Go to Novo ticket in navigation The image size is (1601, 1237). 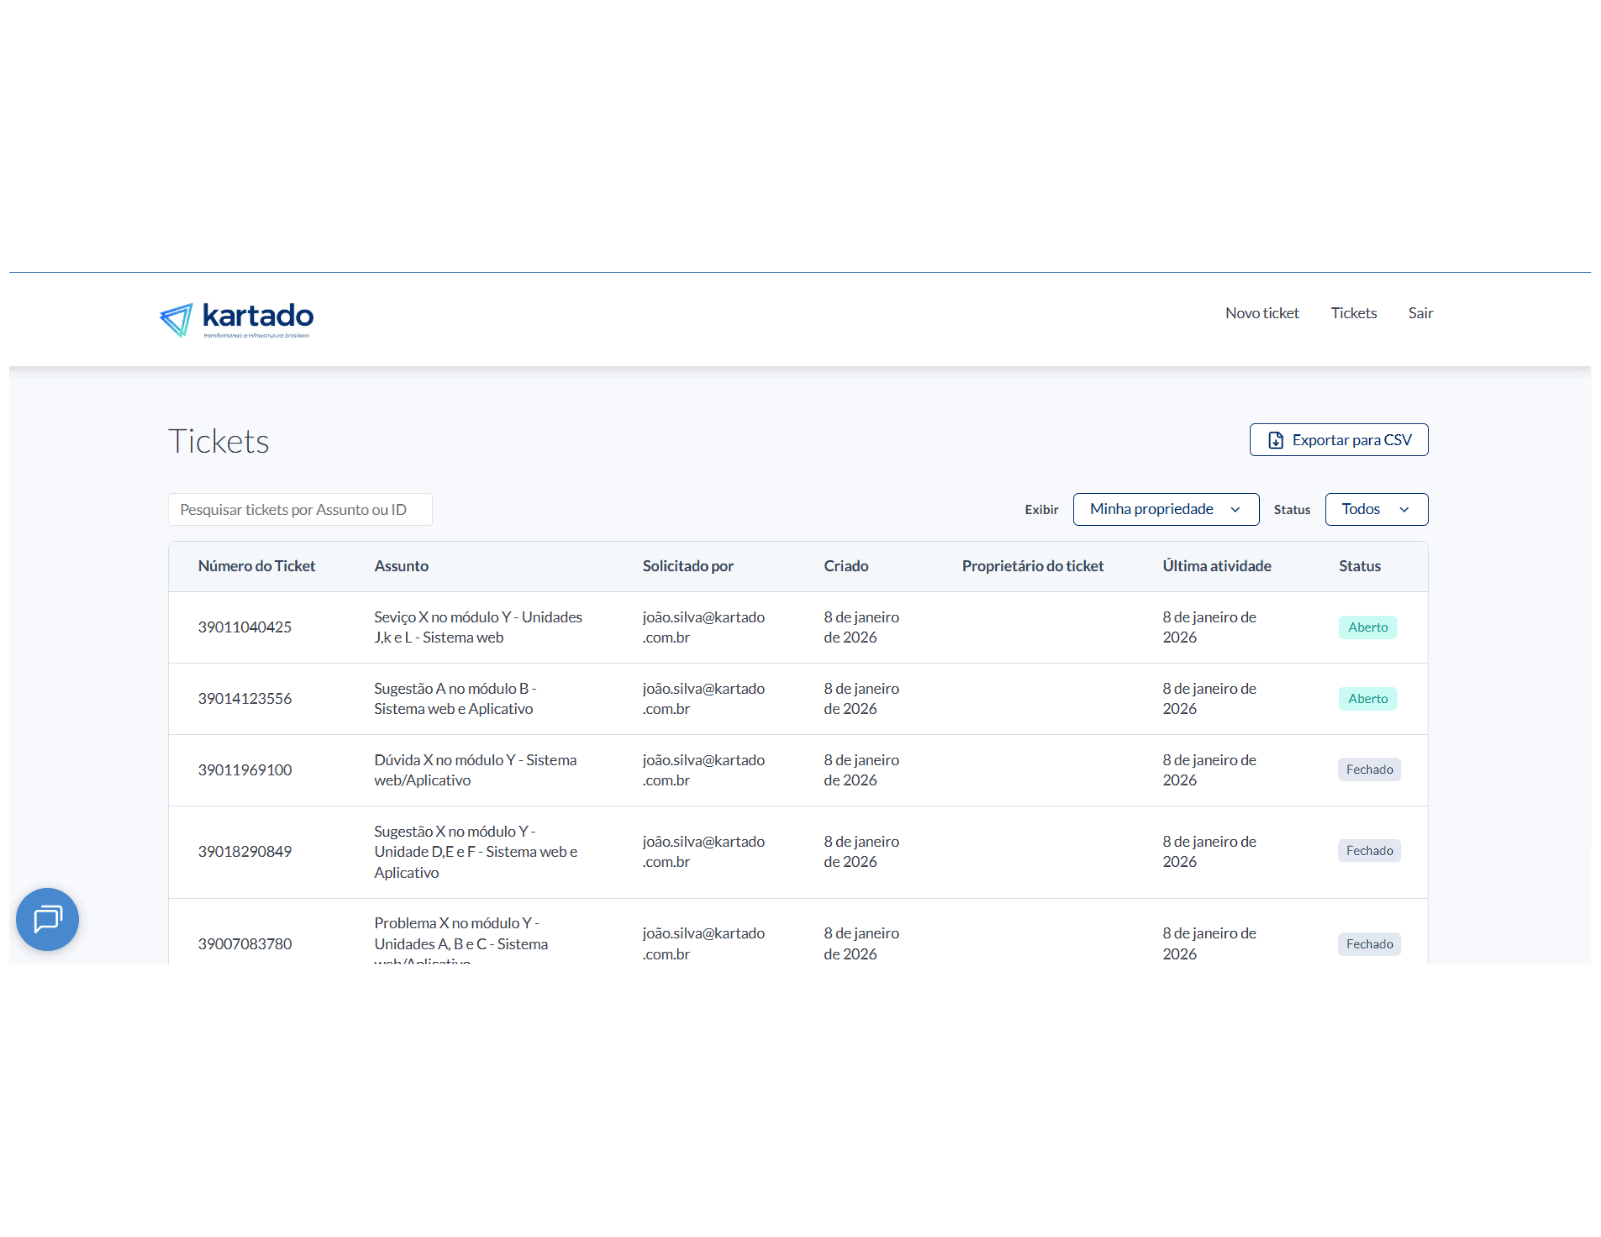click(1261, 313)
